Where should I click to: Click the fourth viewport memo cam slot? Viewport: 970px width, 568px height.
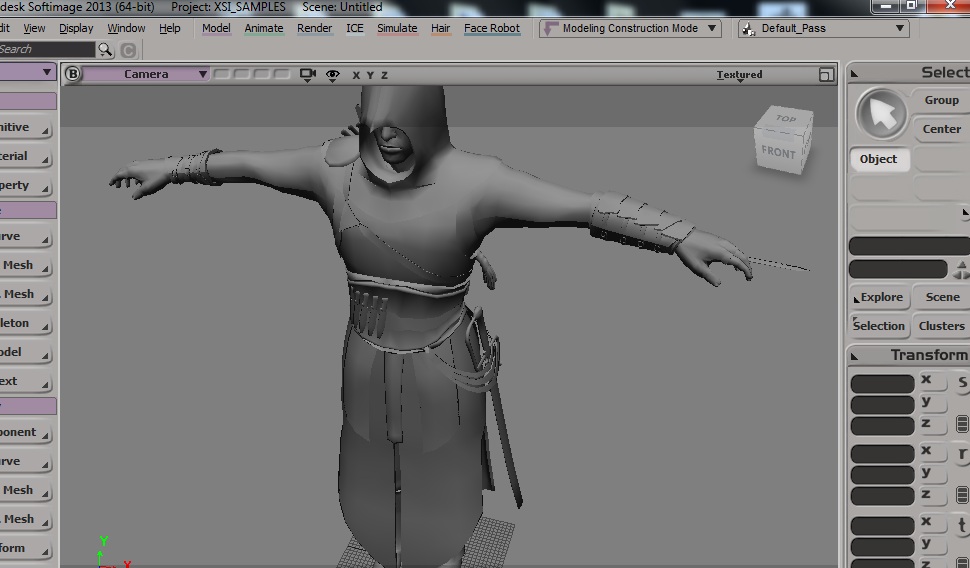pos(281,74)
